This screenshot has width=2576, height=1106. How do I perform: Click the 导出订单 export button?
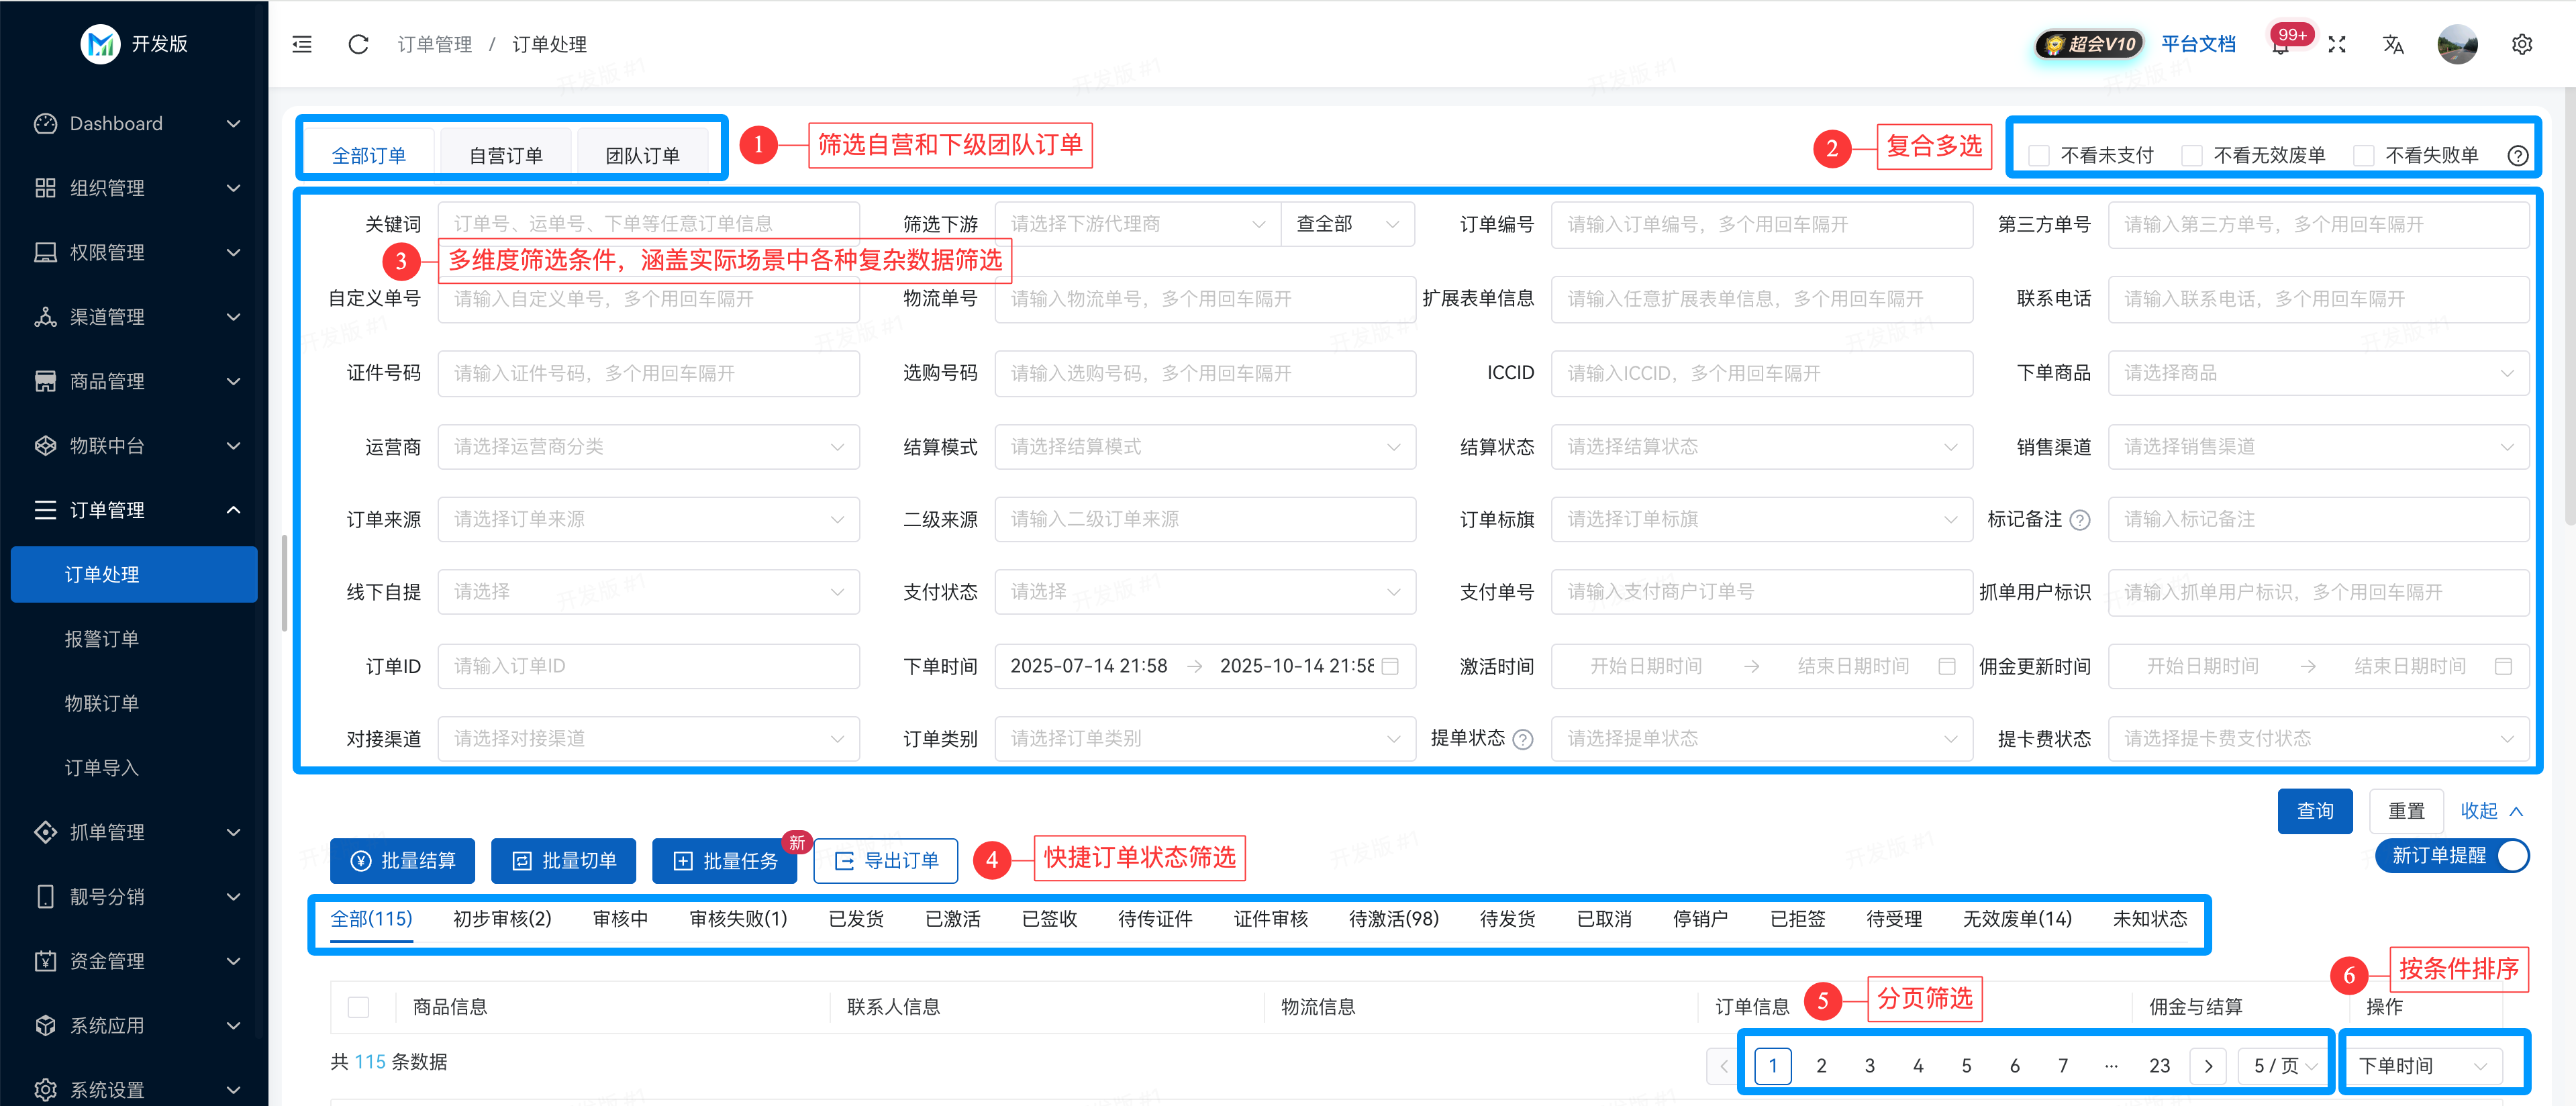(x=885, y=860)
